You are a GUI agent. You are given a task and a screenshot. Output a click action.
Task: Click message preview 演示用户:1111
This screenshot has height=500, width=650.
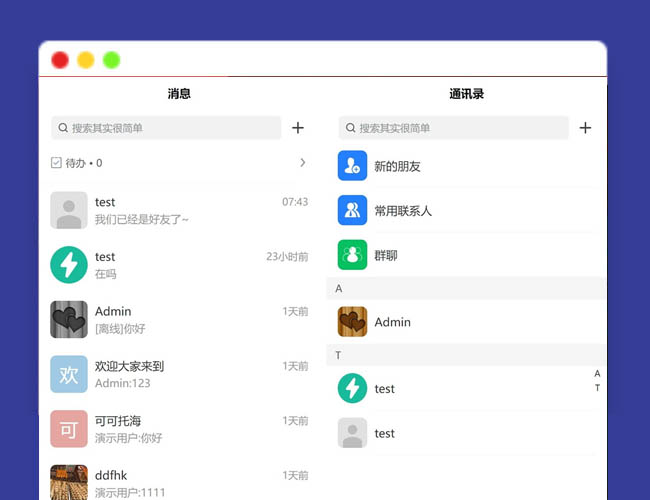130,493
